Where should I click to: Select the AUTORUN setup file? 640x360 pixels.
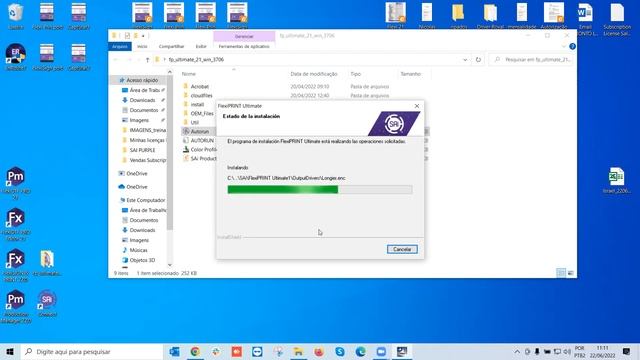(x=202, y=140)
